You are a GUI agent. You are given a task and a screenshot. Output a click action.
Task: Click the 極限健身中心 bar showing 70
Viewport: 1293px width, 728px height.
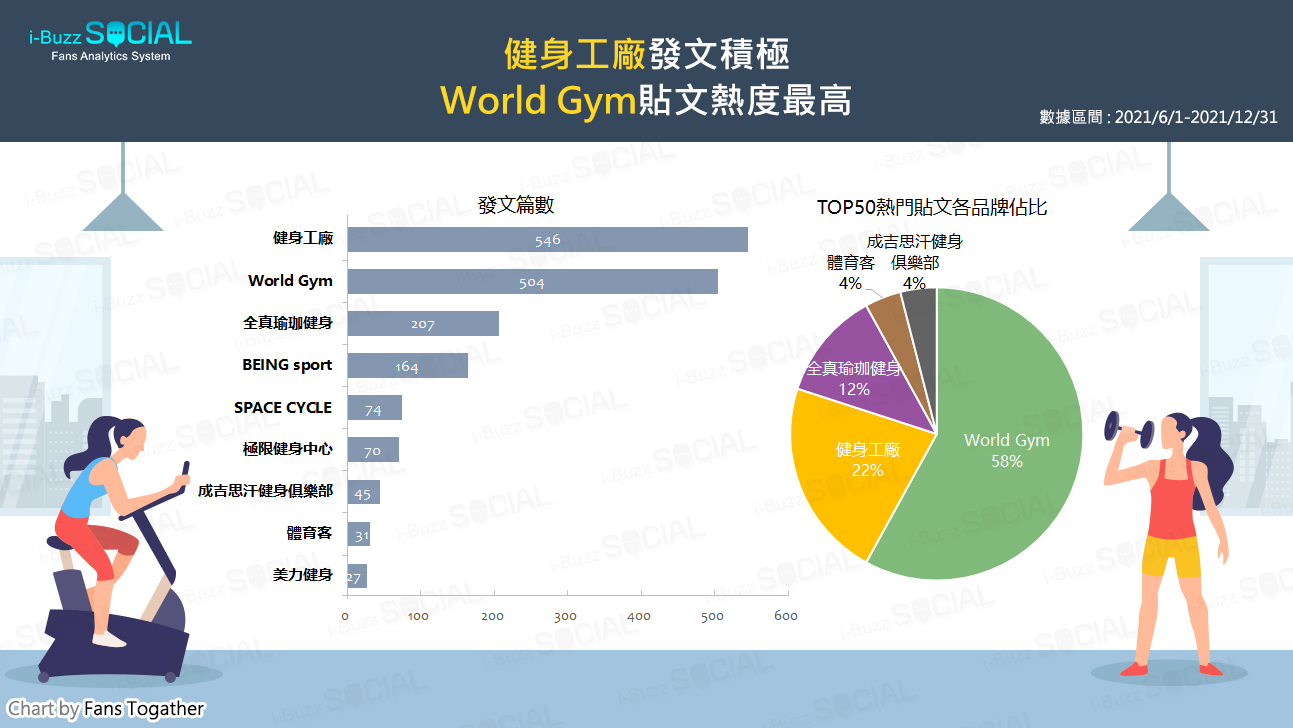coord(373,450)
